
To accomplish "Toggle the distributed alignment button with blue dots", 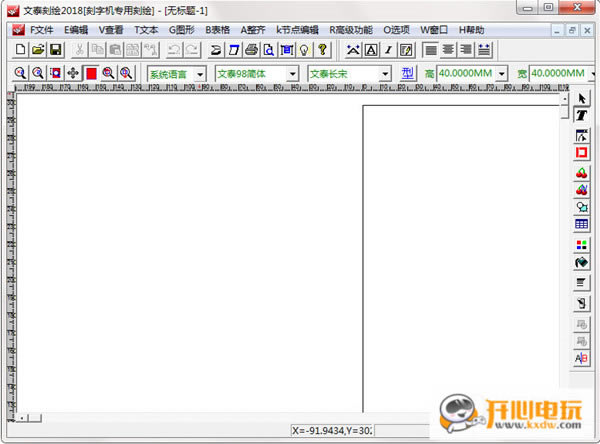I will pyautogui.click(x=484, y=50).
